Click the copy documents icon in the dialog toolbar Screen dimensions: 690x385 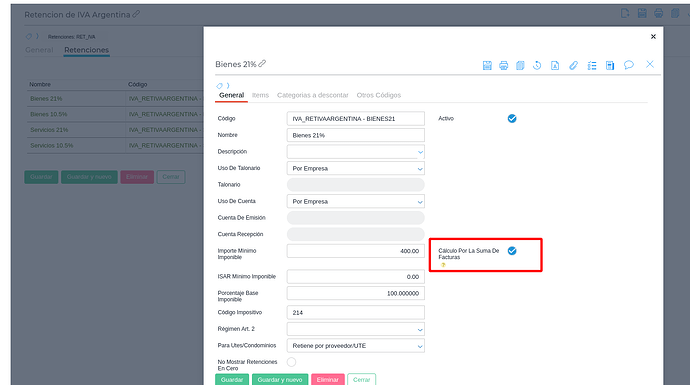(x=520, y=66)
